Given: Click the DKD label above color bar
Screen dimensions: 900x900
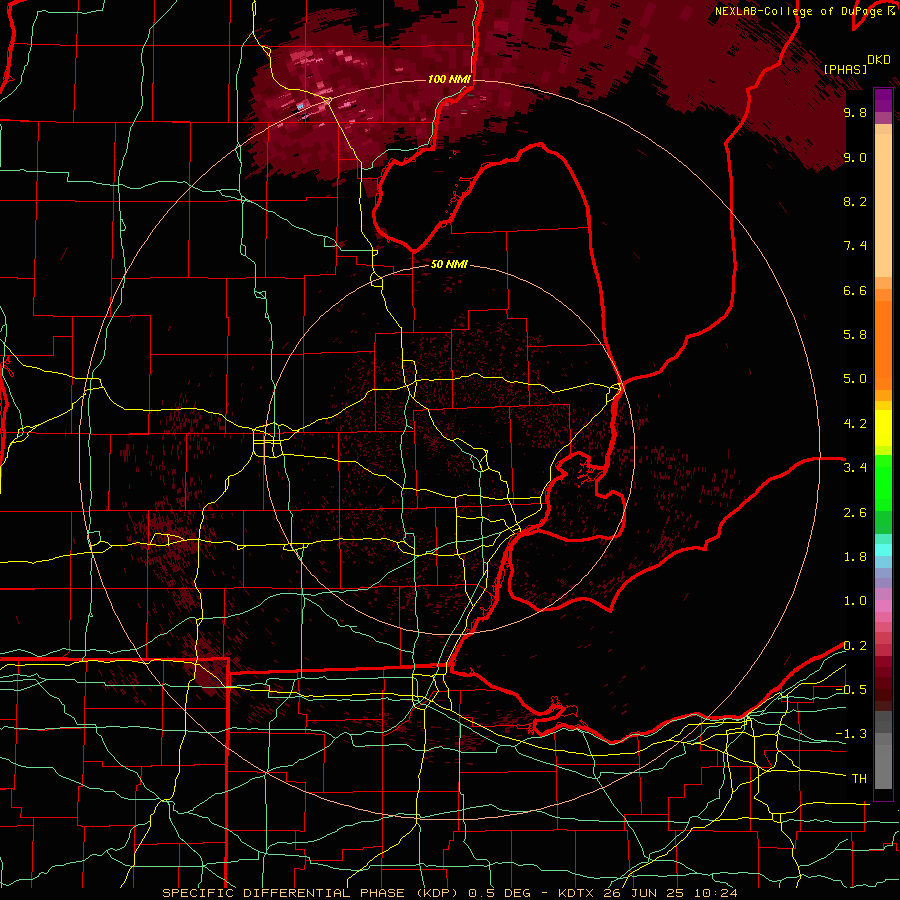Looking at the screenshot, I should point(879,60).
